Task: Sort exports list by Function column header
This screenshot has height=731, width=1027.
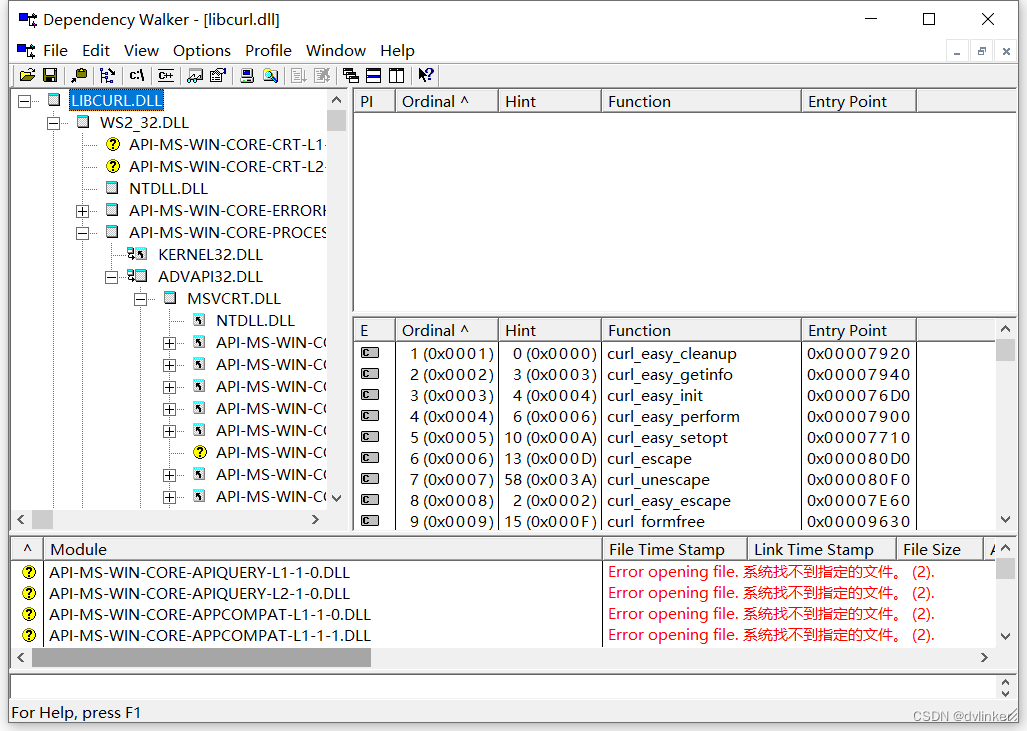Action: [701, 330]
